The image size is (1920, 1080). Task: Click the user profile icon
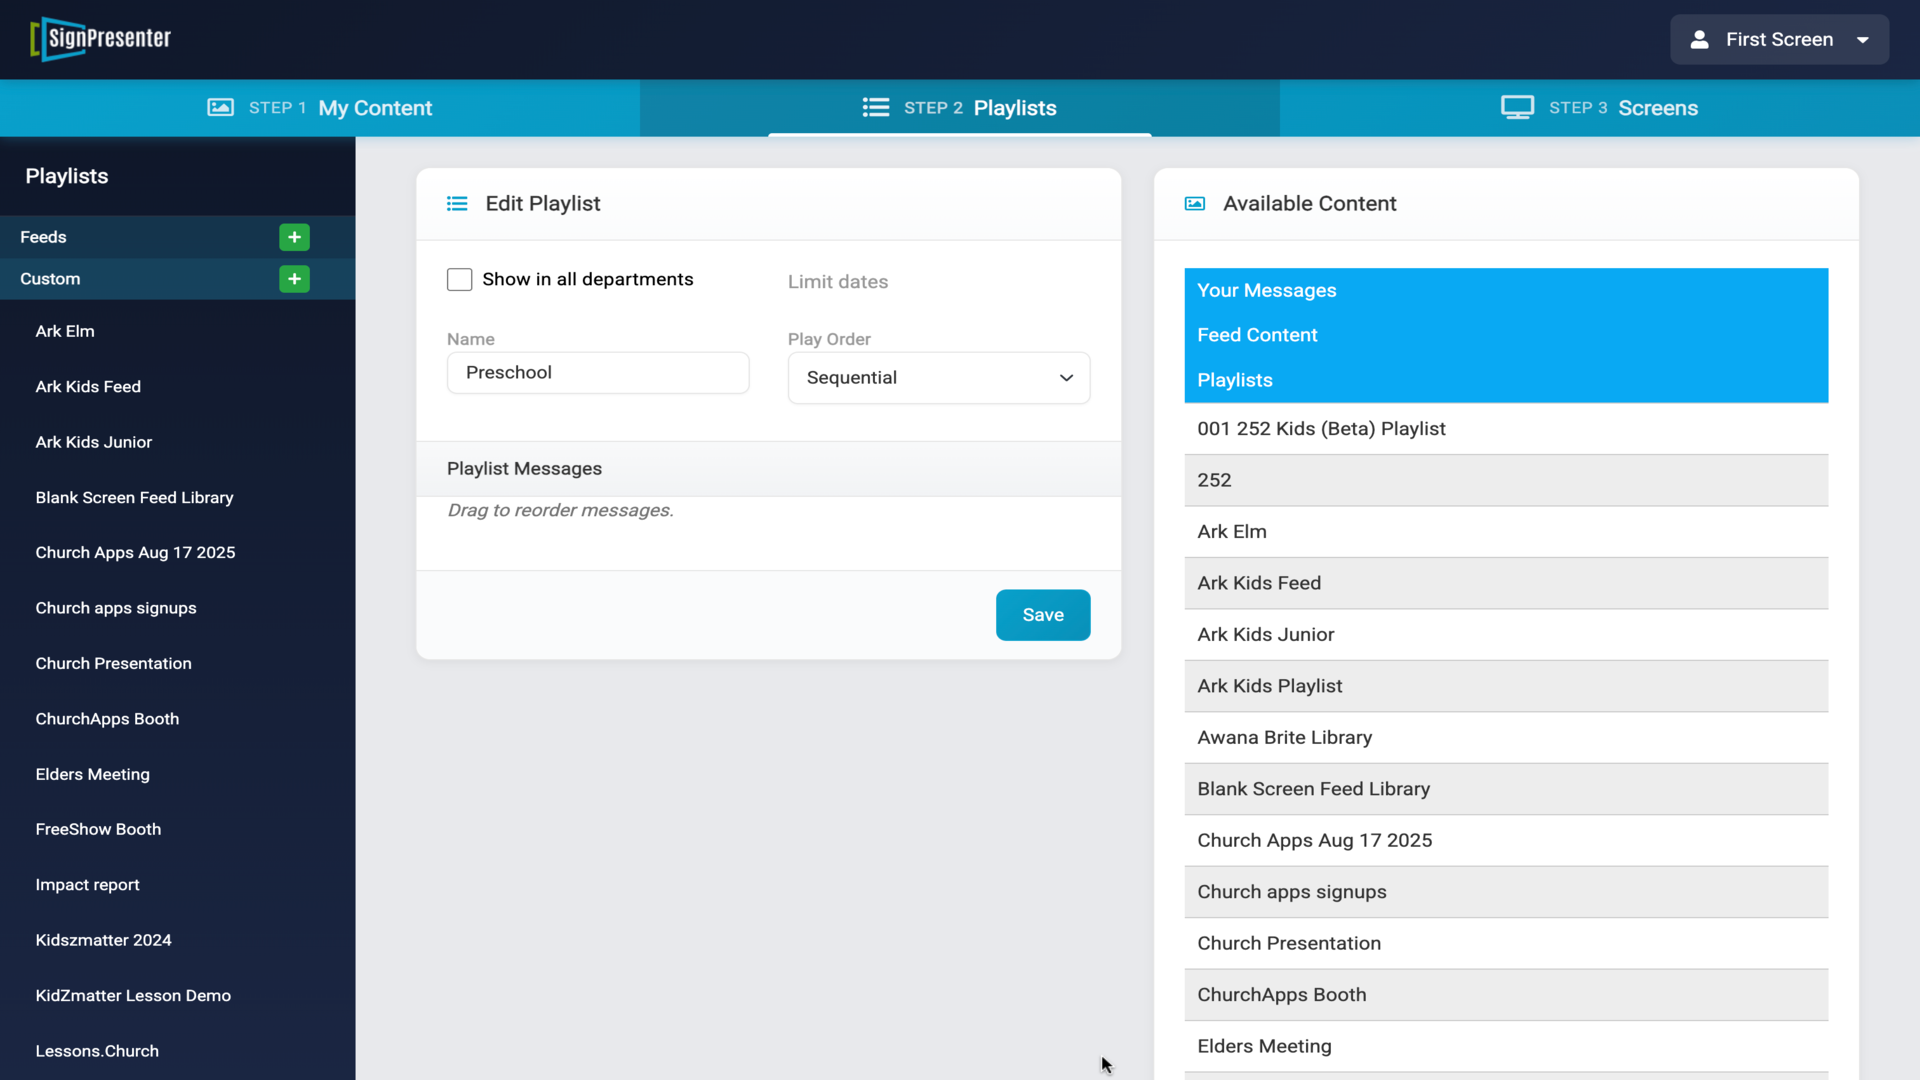(x=1699, y=40)
